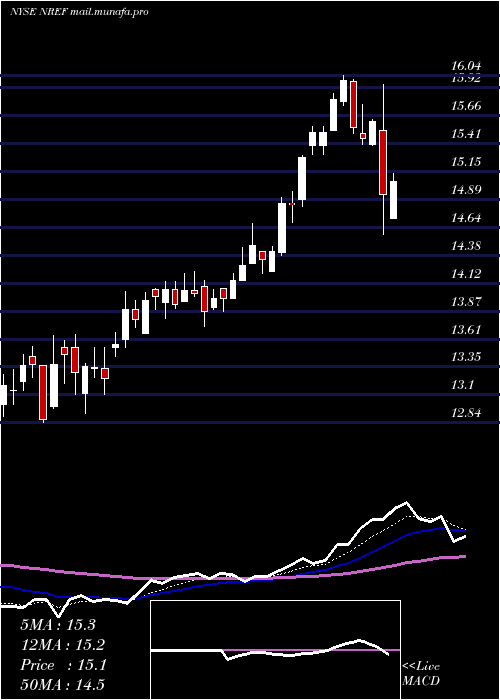Click the 15.66 price axis label
This screenshot has height=700, width=500.
pos(466,106)
